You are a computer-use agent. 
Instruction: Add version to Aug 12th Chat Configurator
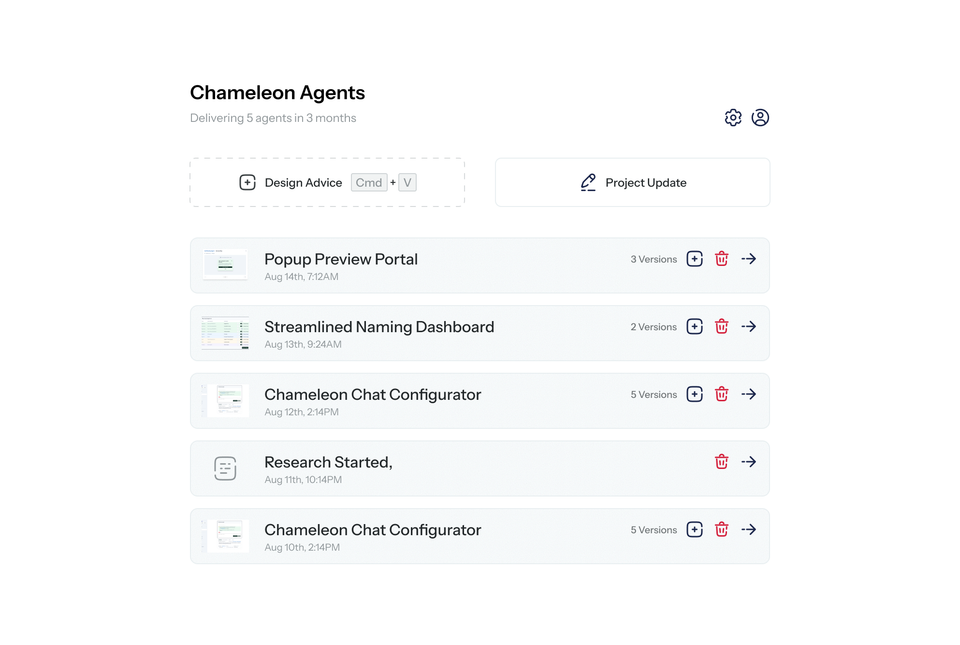[694, 394]
